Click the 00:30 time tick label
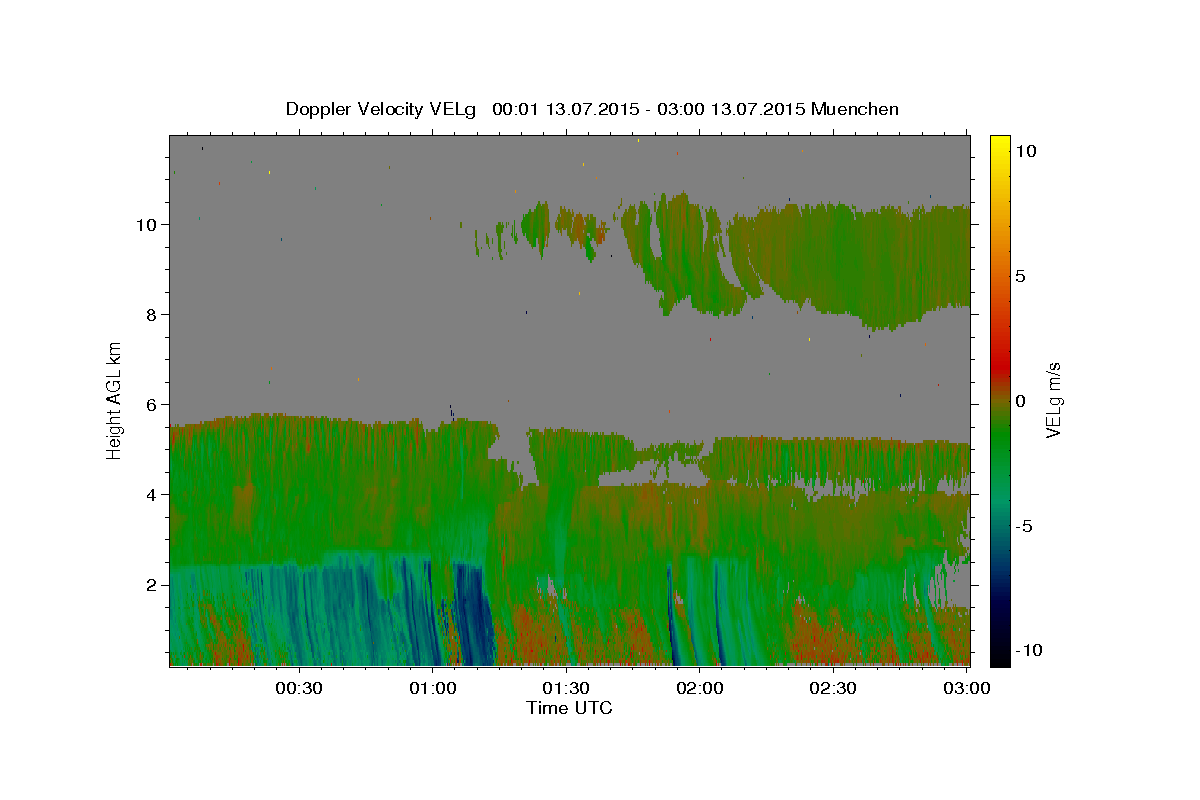This screenshot has width=1200, height=800. 299,688
